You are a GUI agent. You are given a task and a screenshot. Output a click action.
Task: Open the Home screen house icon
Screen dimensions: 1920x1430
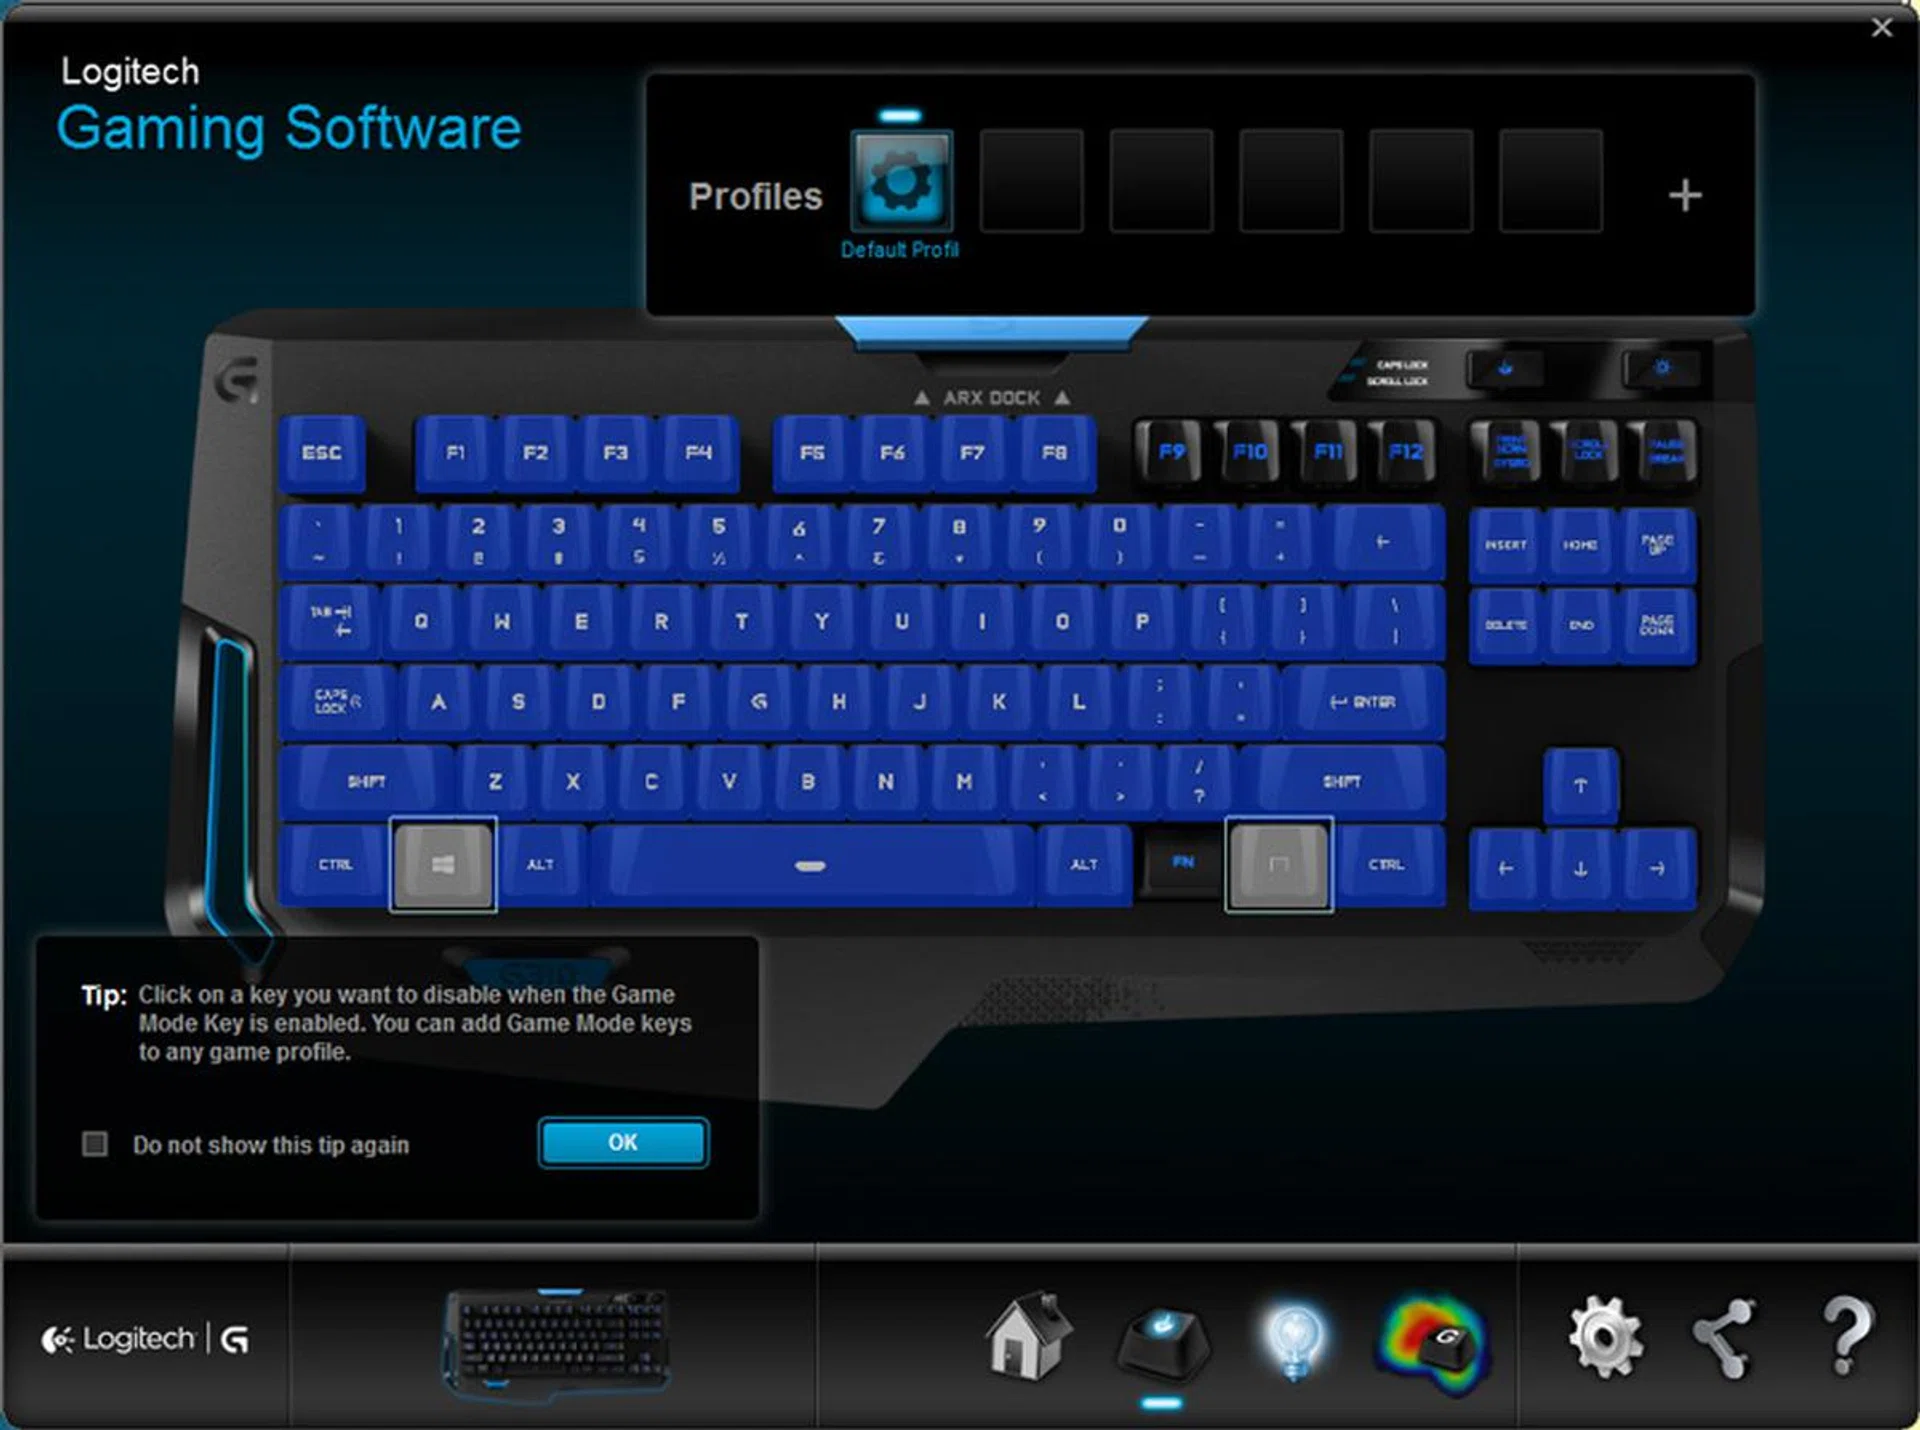(1027, 1336)
